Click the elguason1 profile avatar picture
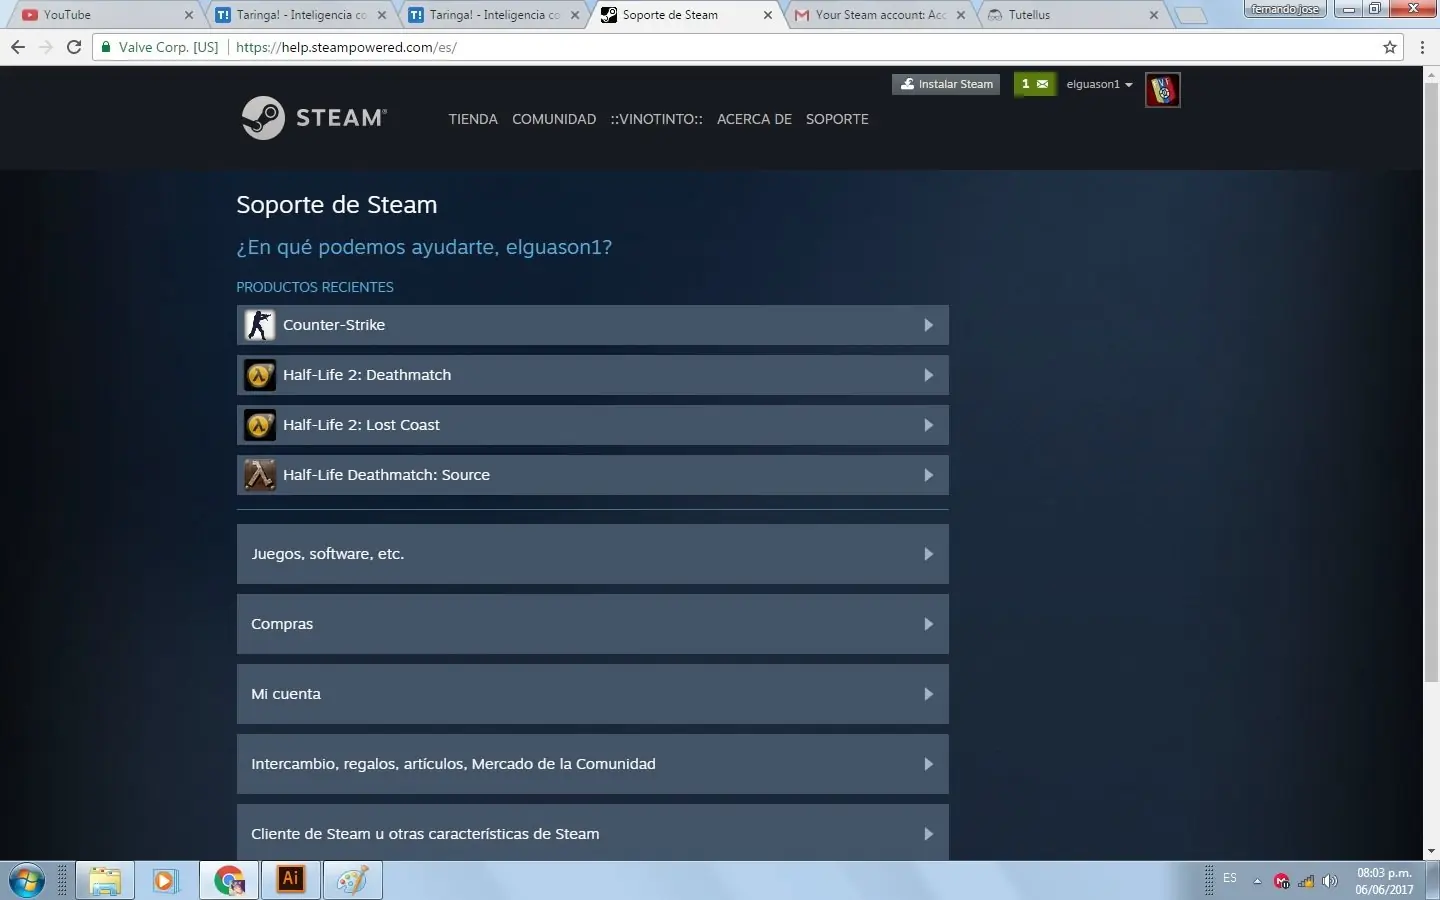Image resolution: width=1440 pixels, height=900 pixels. coord(1162,89)
